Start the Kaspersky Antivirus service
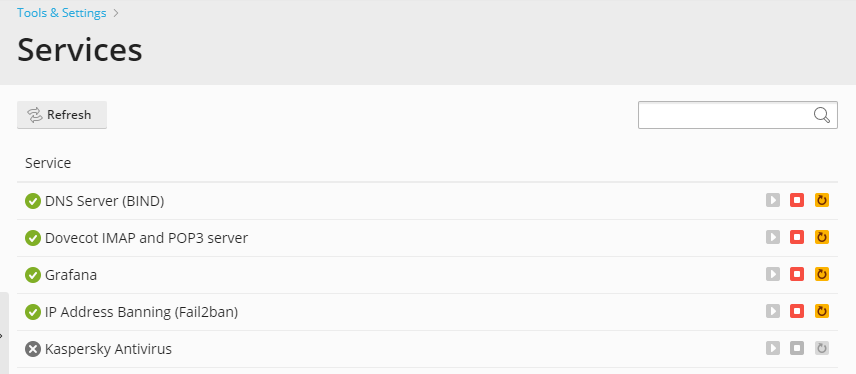The image size is (856, 374). coord(772,348)
